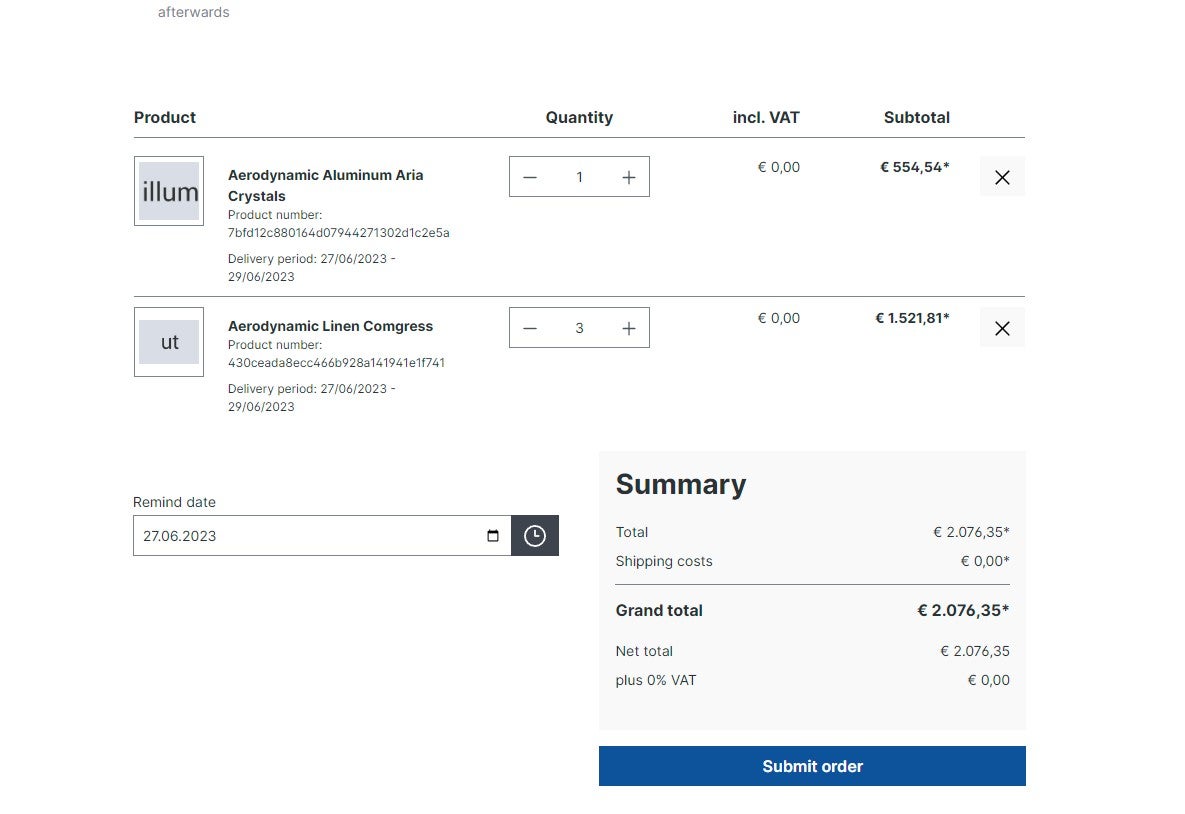Select product number 430ceada8ecc466b928a141941e1f741
The height and width of the screenshot is (814, 1185).
coord(336,363)
